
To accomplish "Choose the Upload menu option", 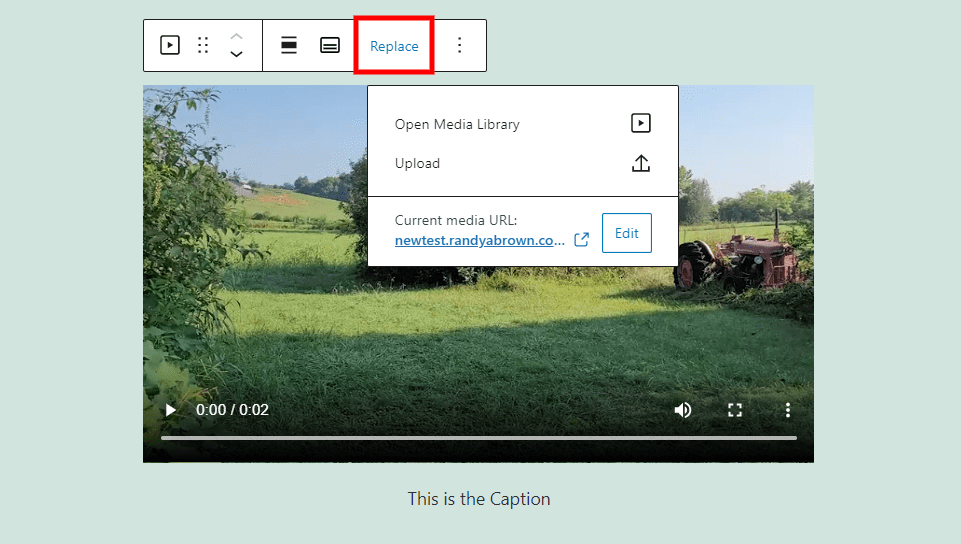I will [x=417, y=163].
